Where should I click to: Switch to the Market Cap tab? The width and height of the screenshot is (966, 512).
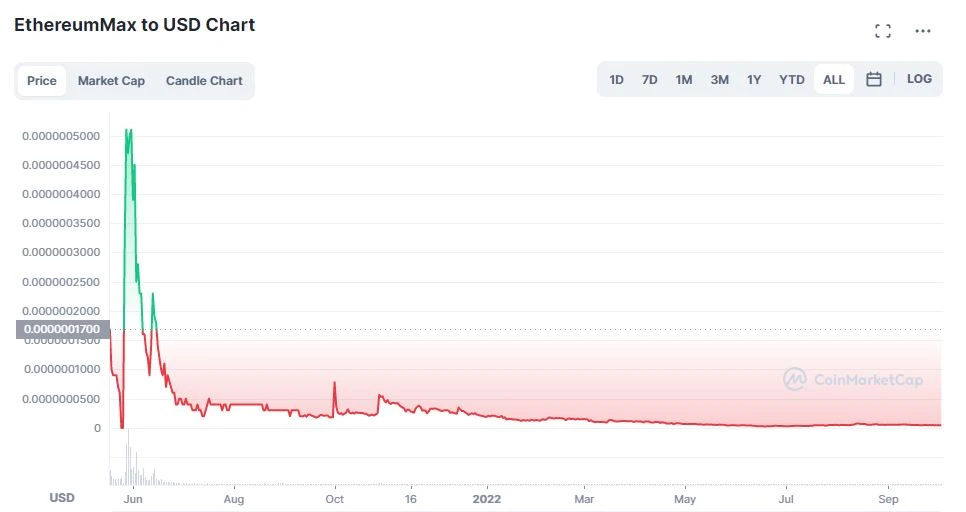[111, 81]
